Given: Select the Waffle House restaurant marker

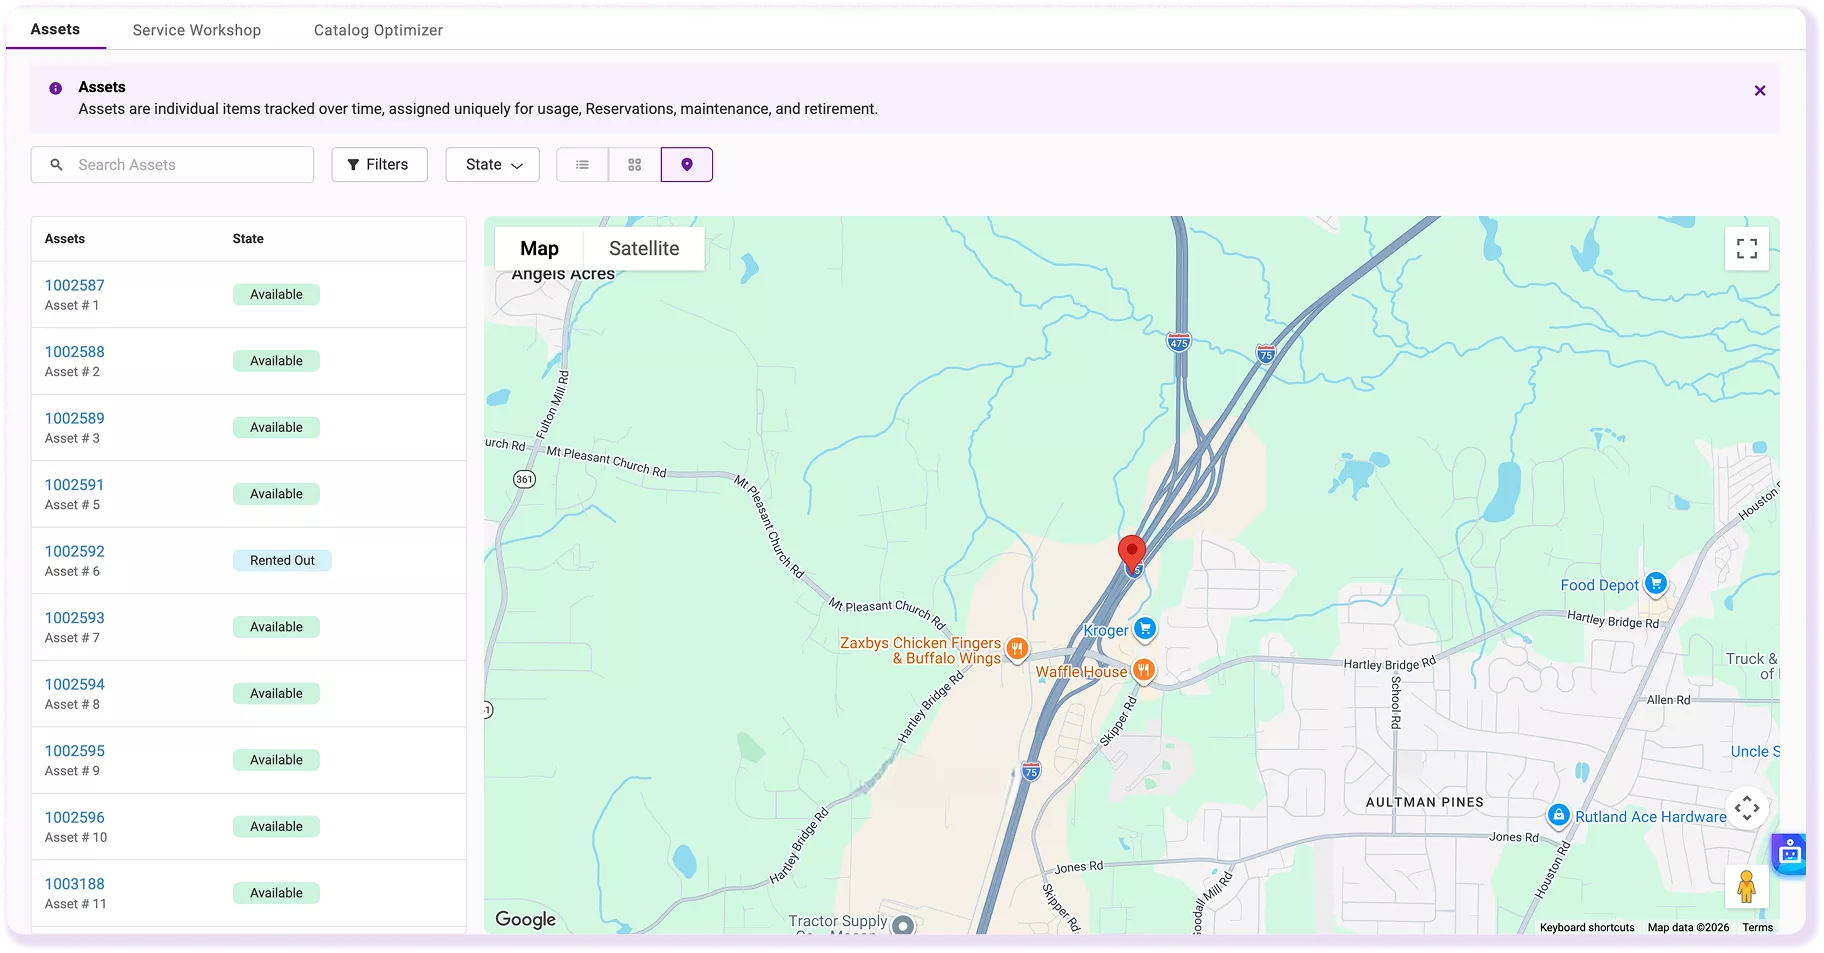Looking at the screenshot, I should pos(1144,671).
